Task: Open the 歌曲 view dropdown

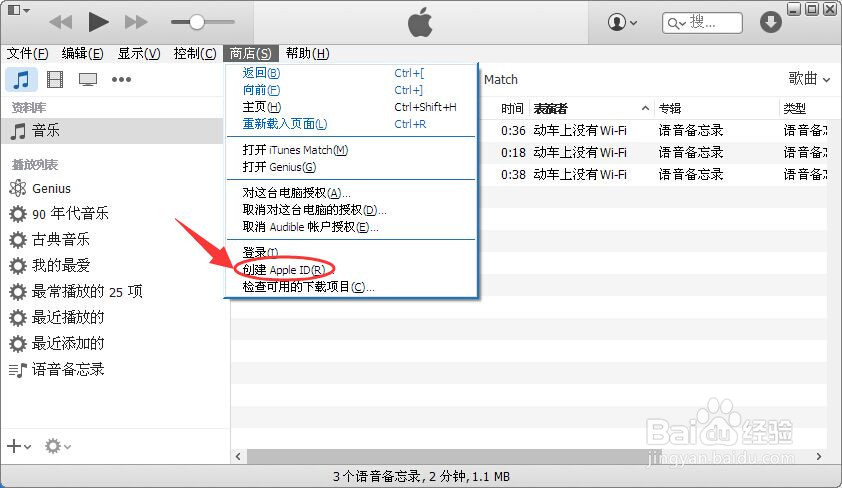Action: pyautogui.click(x=809, y=79)
